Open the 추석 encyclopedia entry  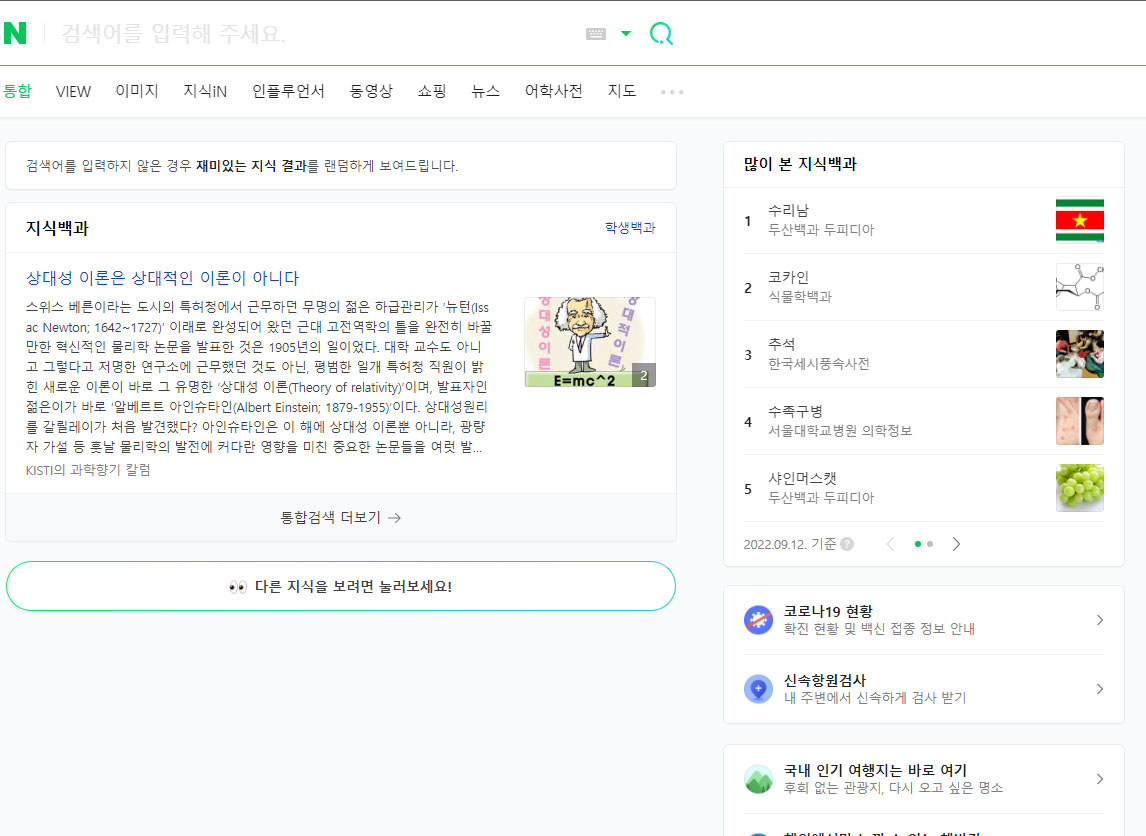coord(781,344)
